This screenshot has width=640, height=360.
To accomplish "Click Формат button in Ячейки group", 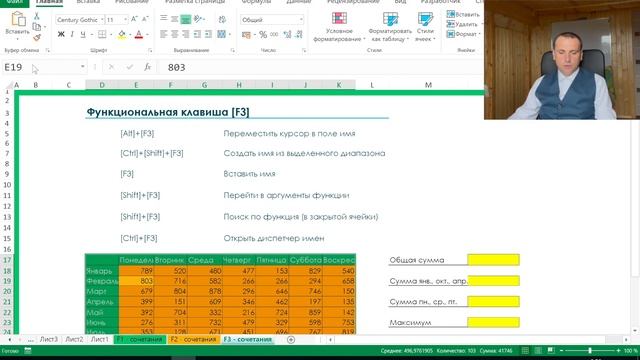I will click(x=462, y=34).
